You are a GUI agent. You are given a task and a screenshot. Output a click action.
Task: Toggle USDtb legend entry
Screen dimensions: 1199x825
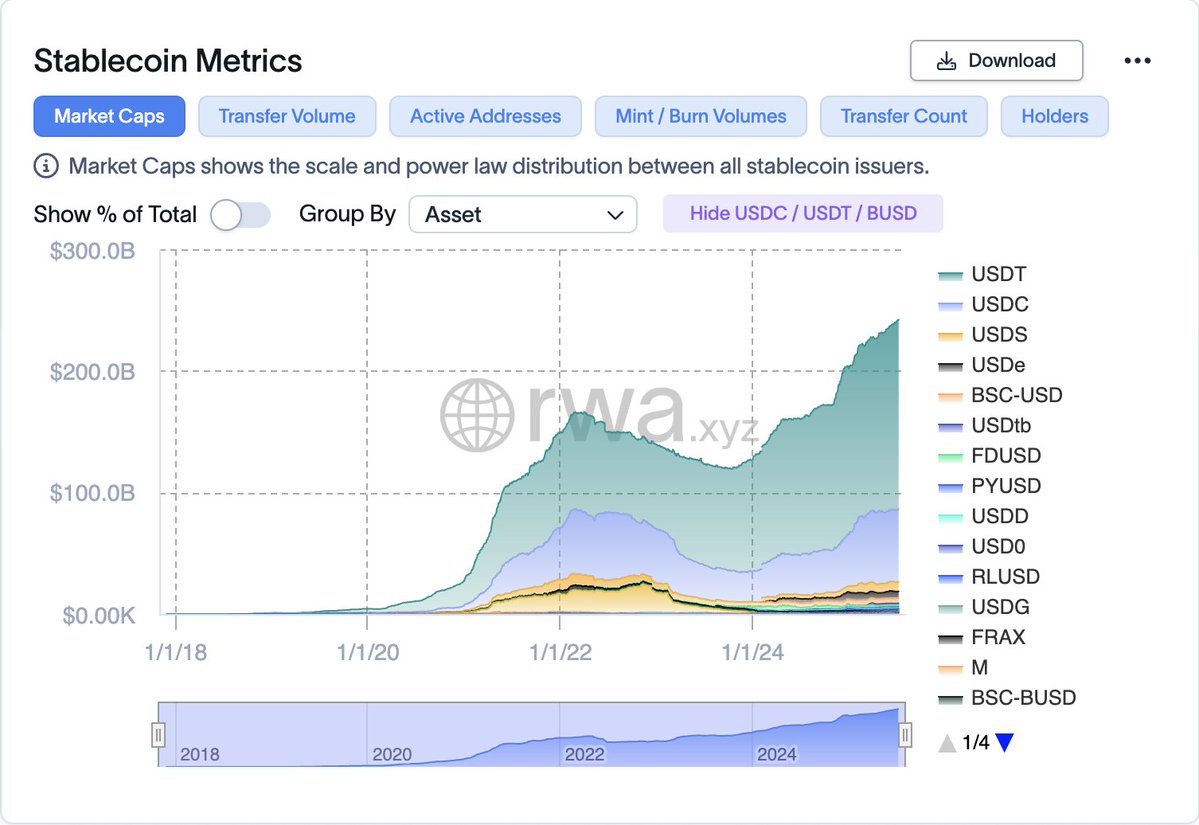coord(985,425)
